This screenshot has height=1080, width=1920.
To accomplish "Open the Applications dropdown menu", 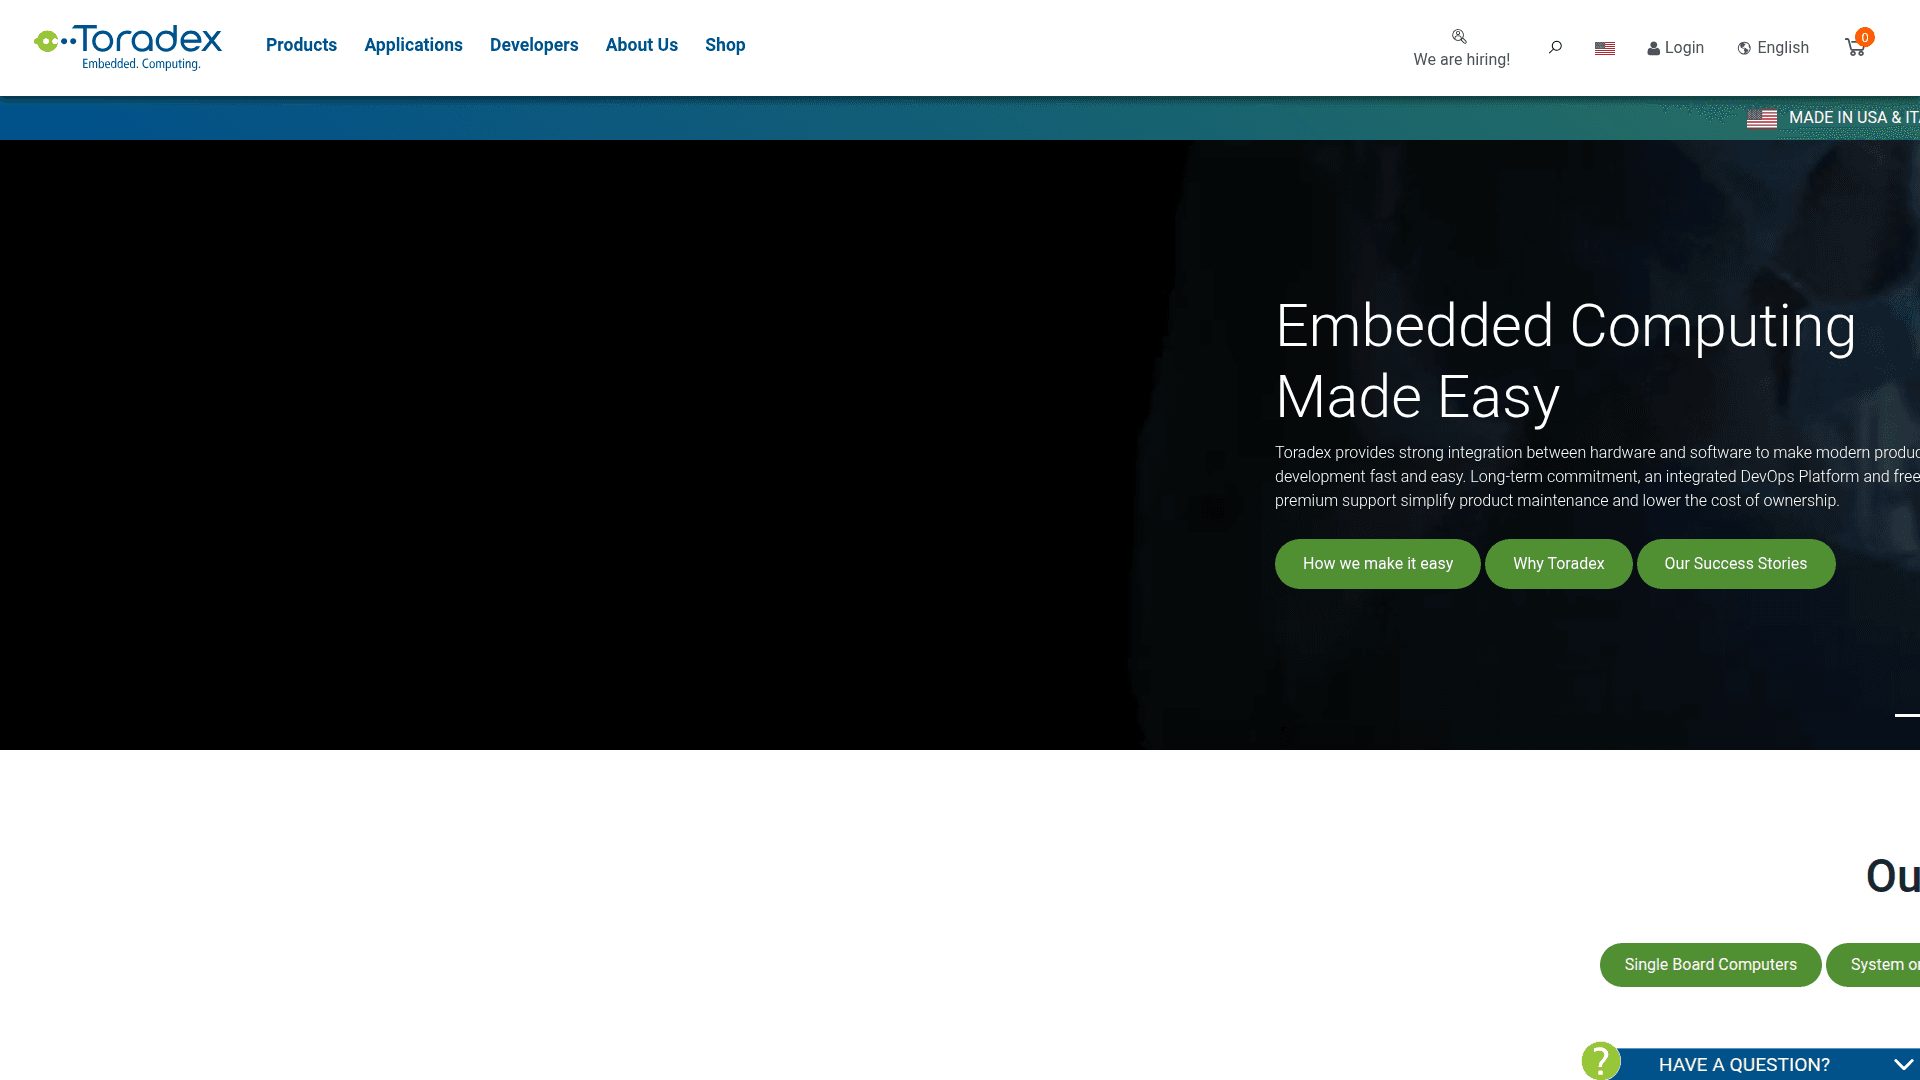I will tap(413, 45).
